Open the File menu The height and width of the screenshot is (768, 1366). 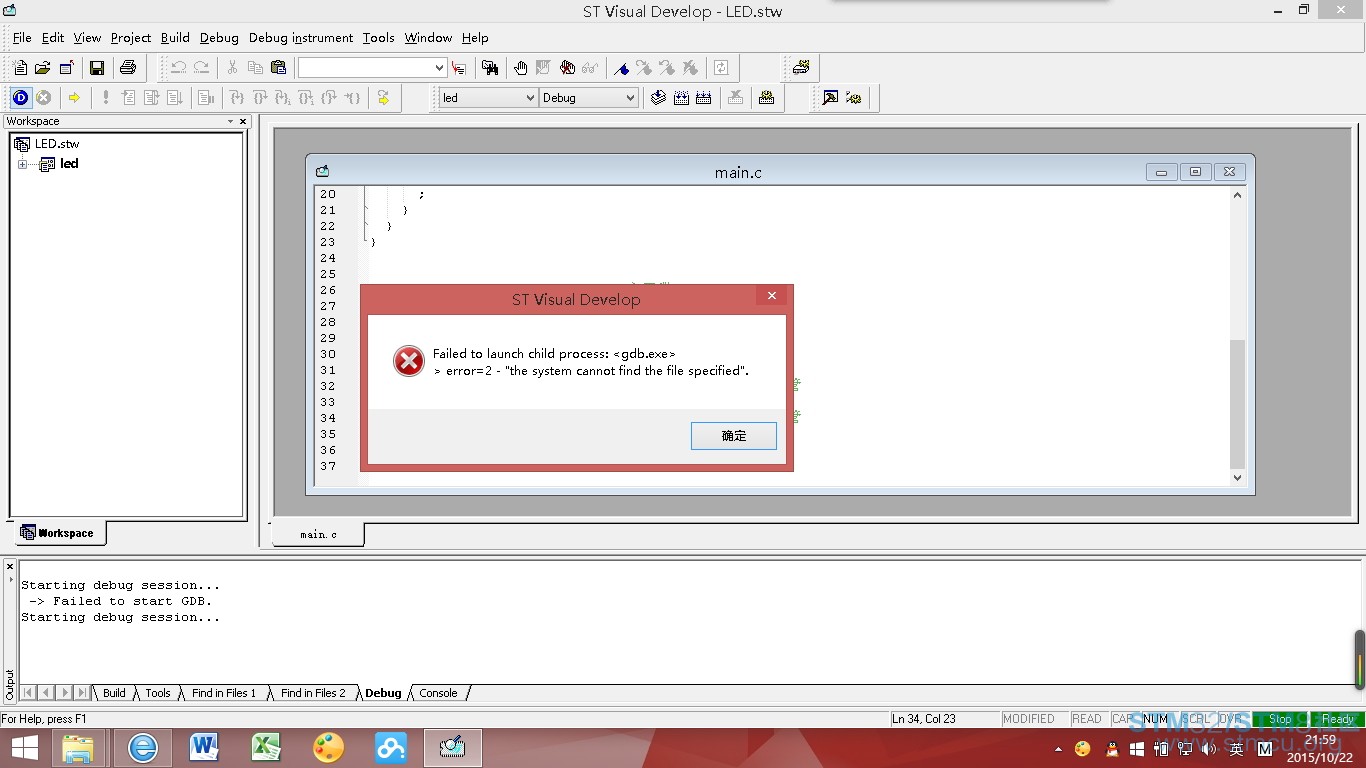pyautogui.click(x=22, y=38)
